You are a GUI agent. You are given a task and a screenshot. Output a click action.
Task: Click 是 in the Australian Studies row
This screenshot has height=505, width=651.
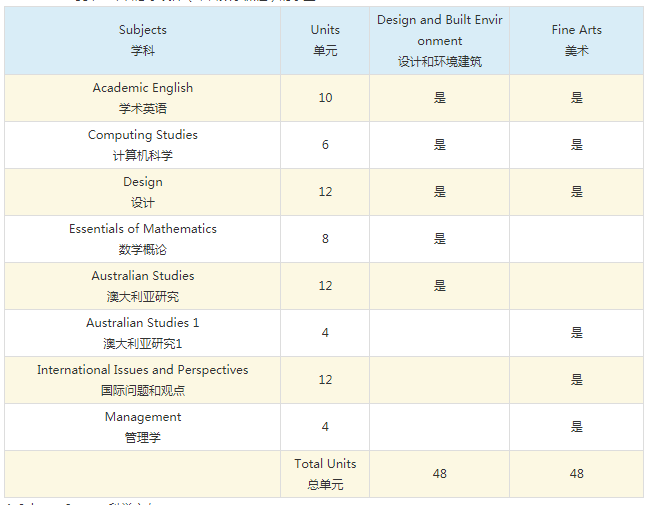click(x=440, y=286)
